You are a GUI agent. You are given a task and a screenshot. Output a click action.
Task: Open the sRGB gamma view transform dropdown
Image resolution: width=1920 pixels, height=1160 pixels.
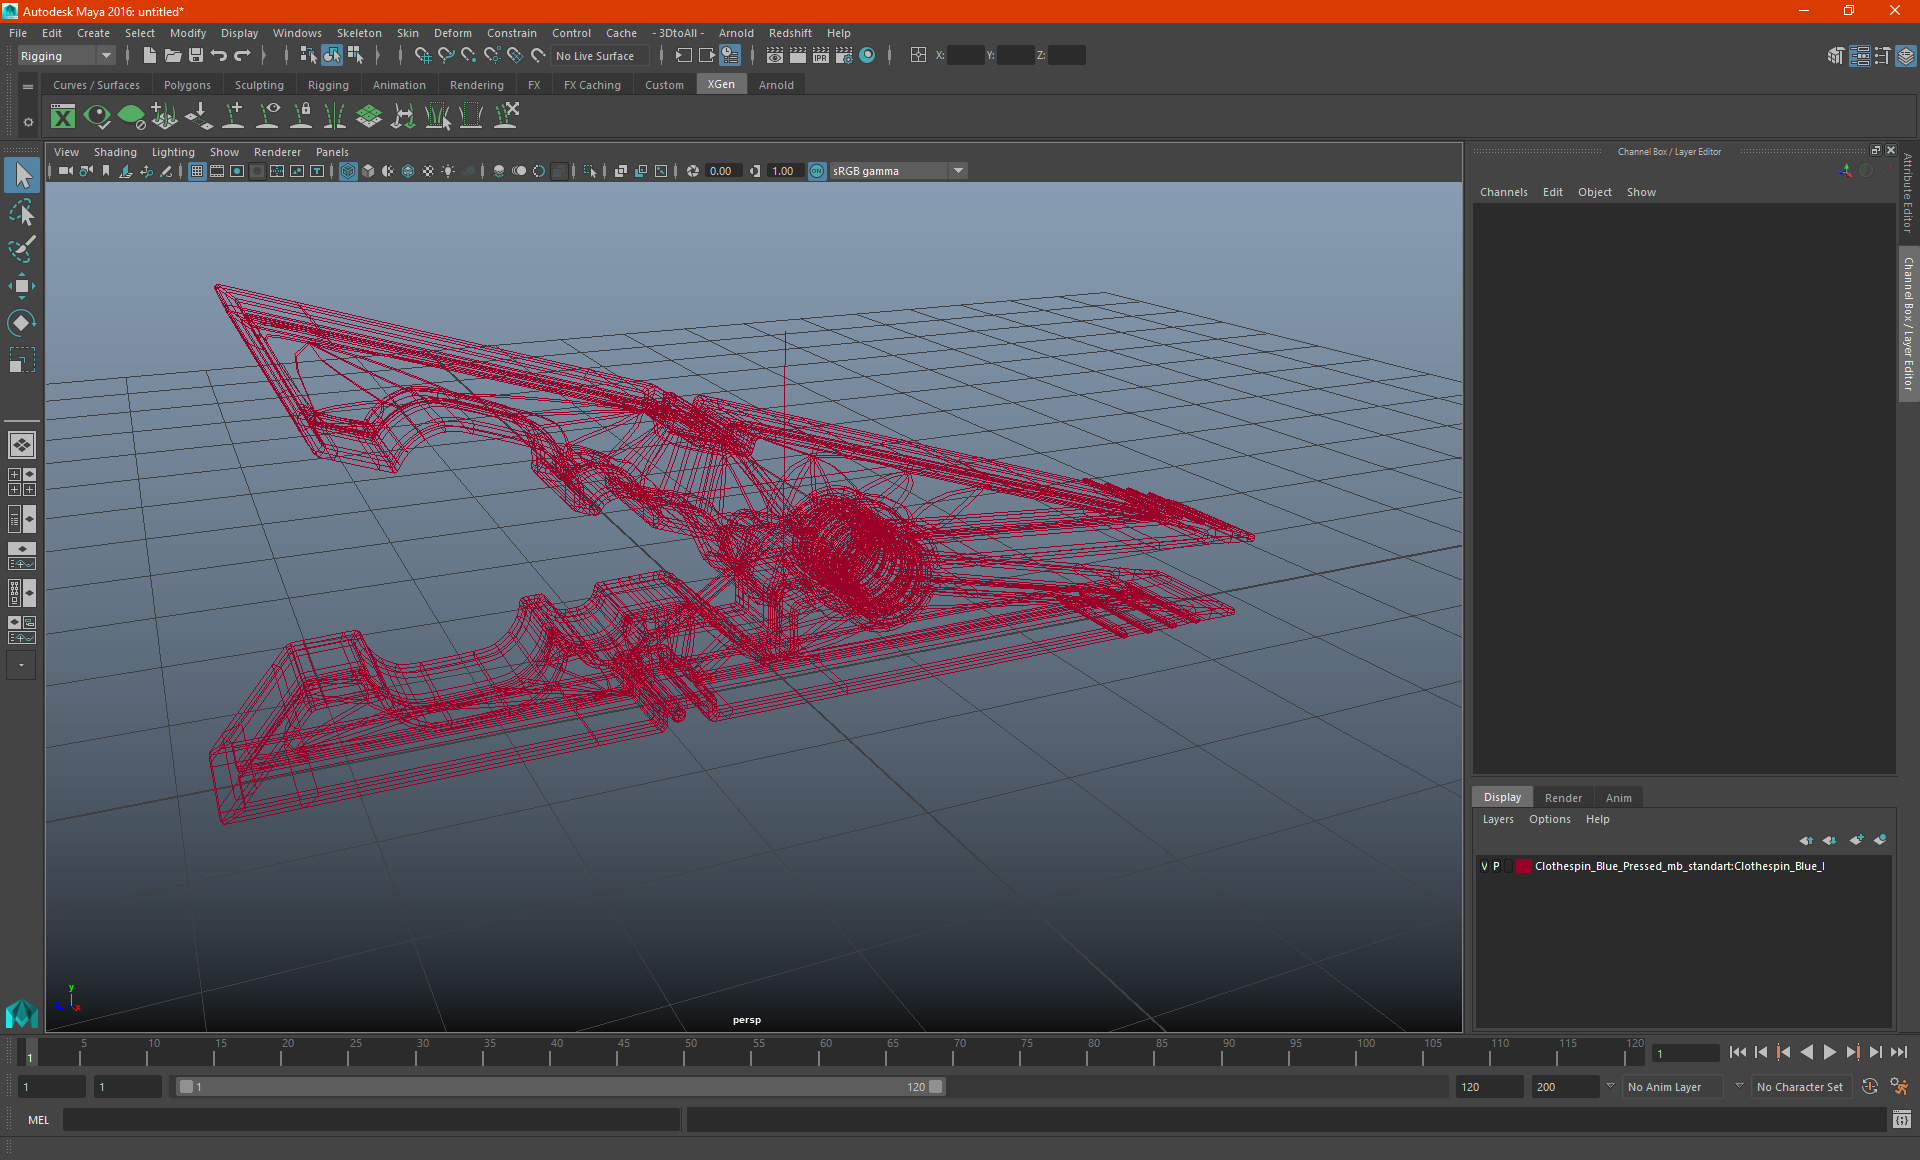(898, 171)
